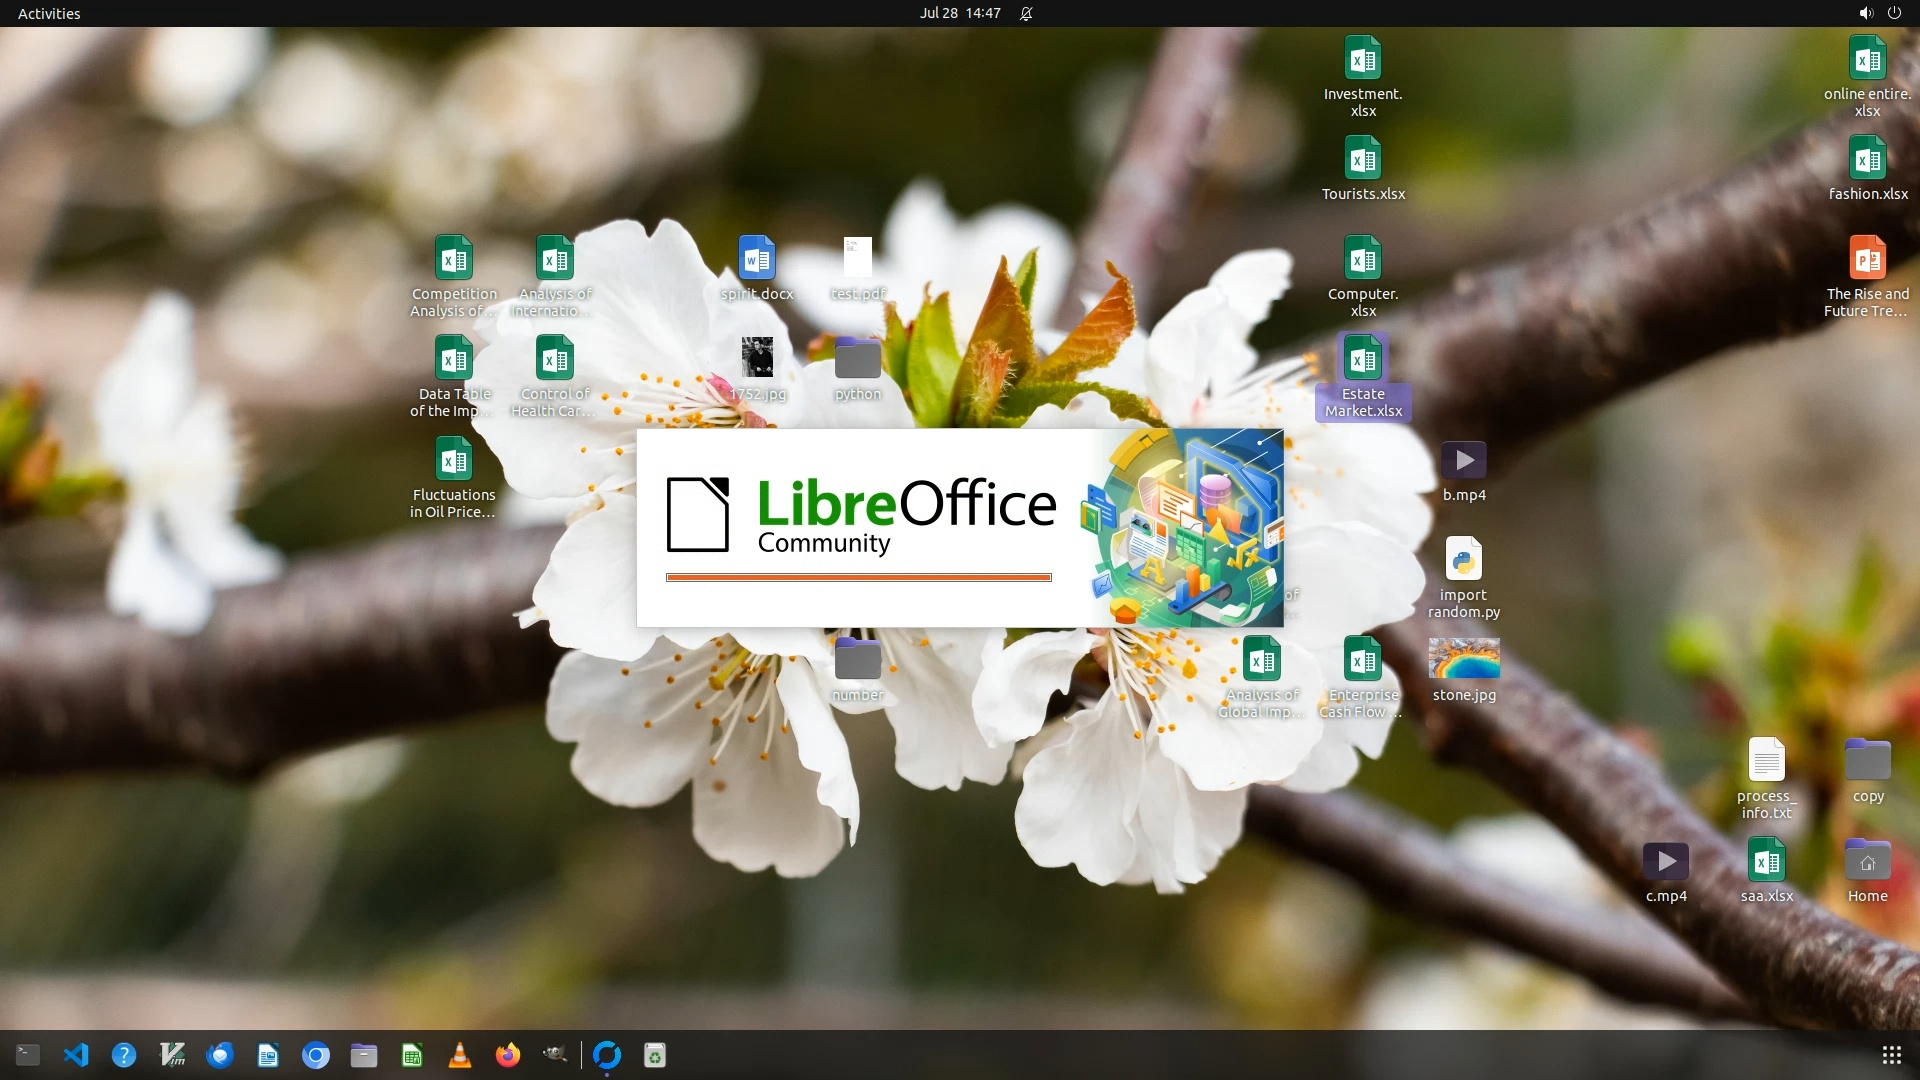Screen dimensions: 1920x1080
Task: Launch GIMP from the dock
Action: click(x=555, y=1055)
